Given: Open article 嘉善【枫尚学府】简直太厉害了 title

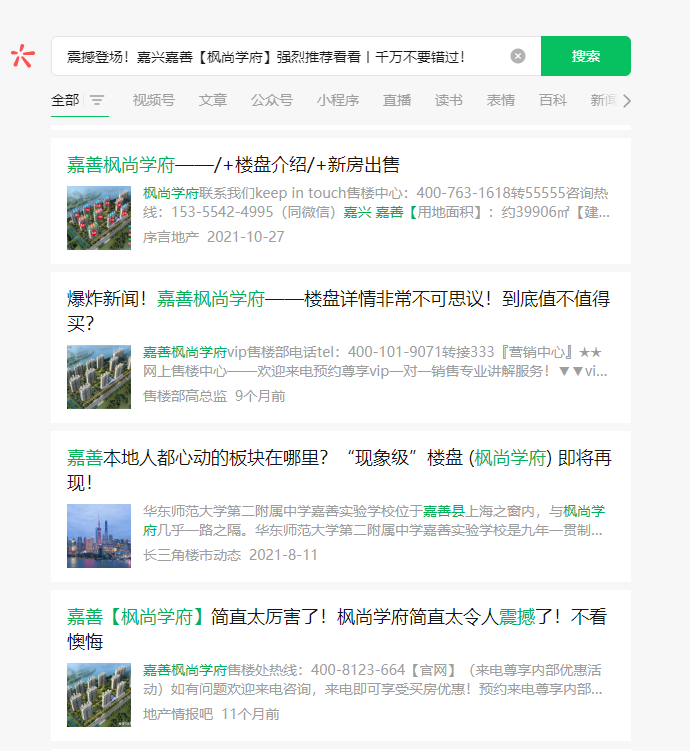Looking at the screenshot, I should point(337,629).
